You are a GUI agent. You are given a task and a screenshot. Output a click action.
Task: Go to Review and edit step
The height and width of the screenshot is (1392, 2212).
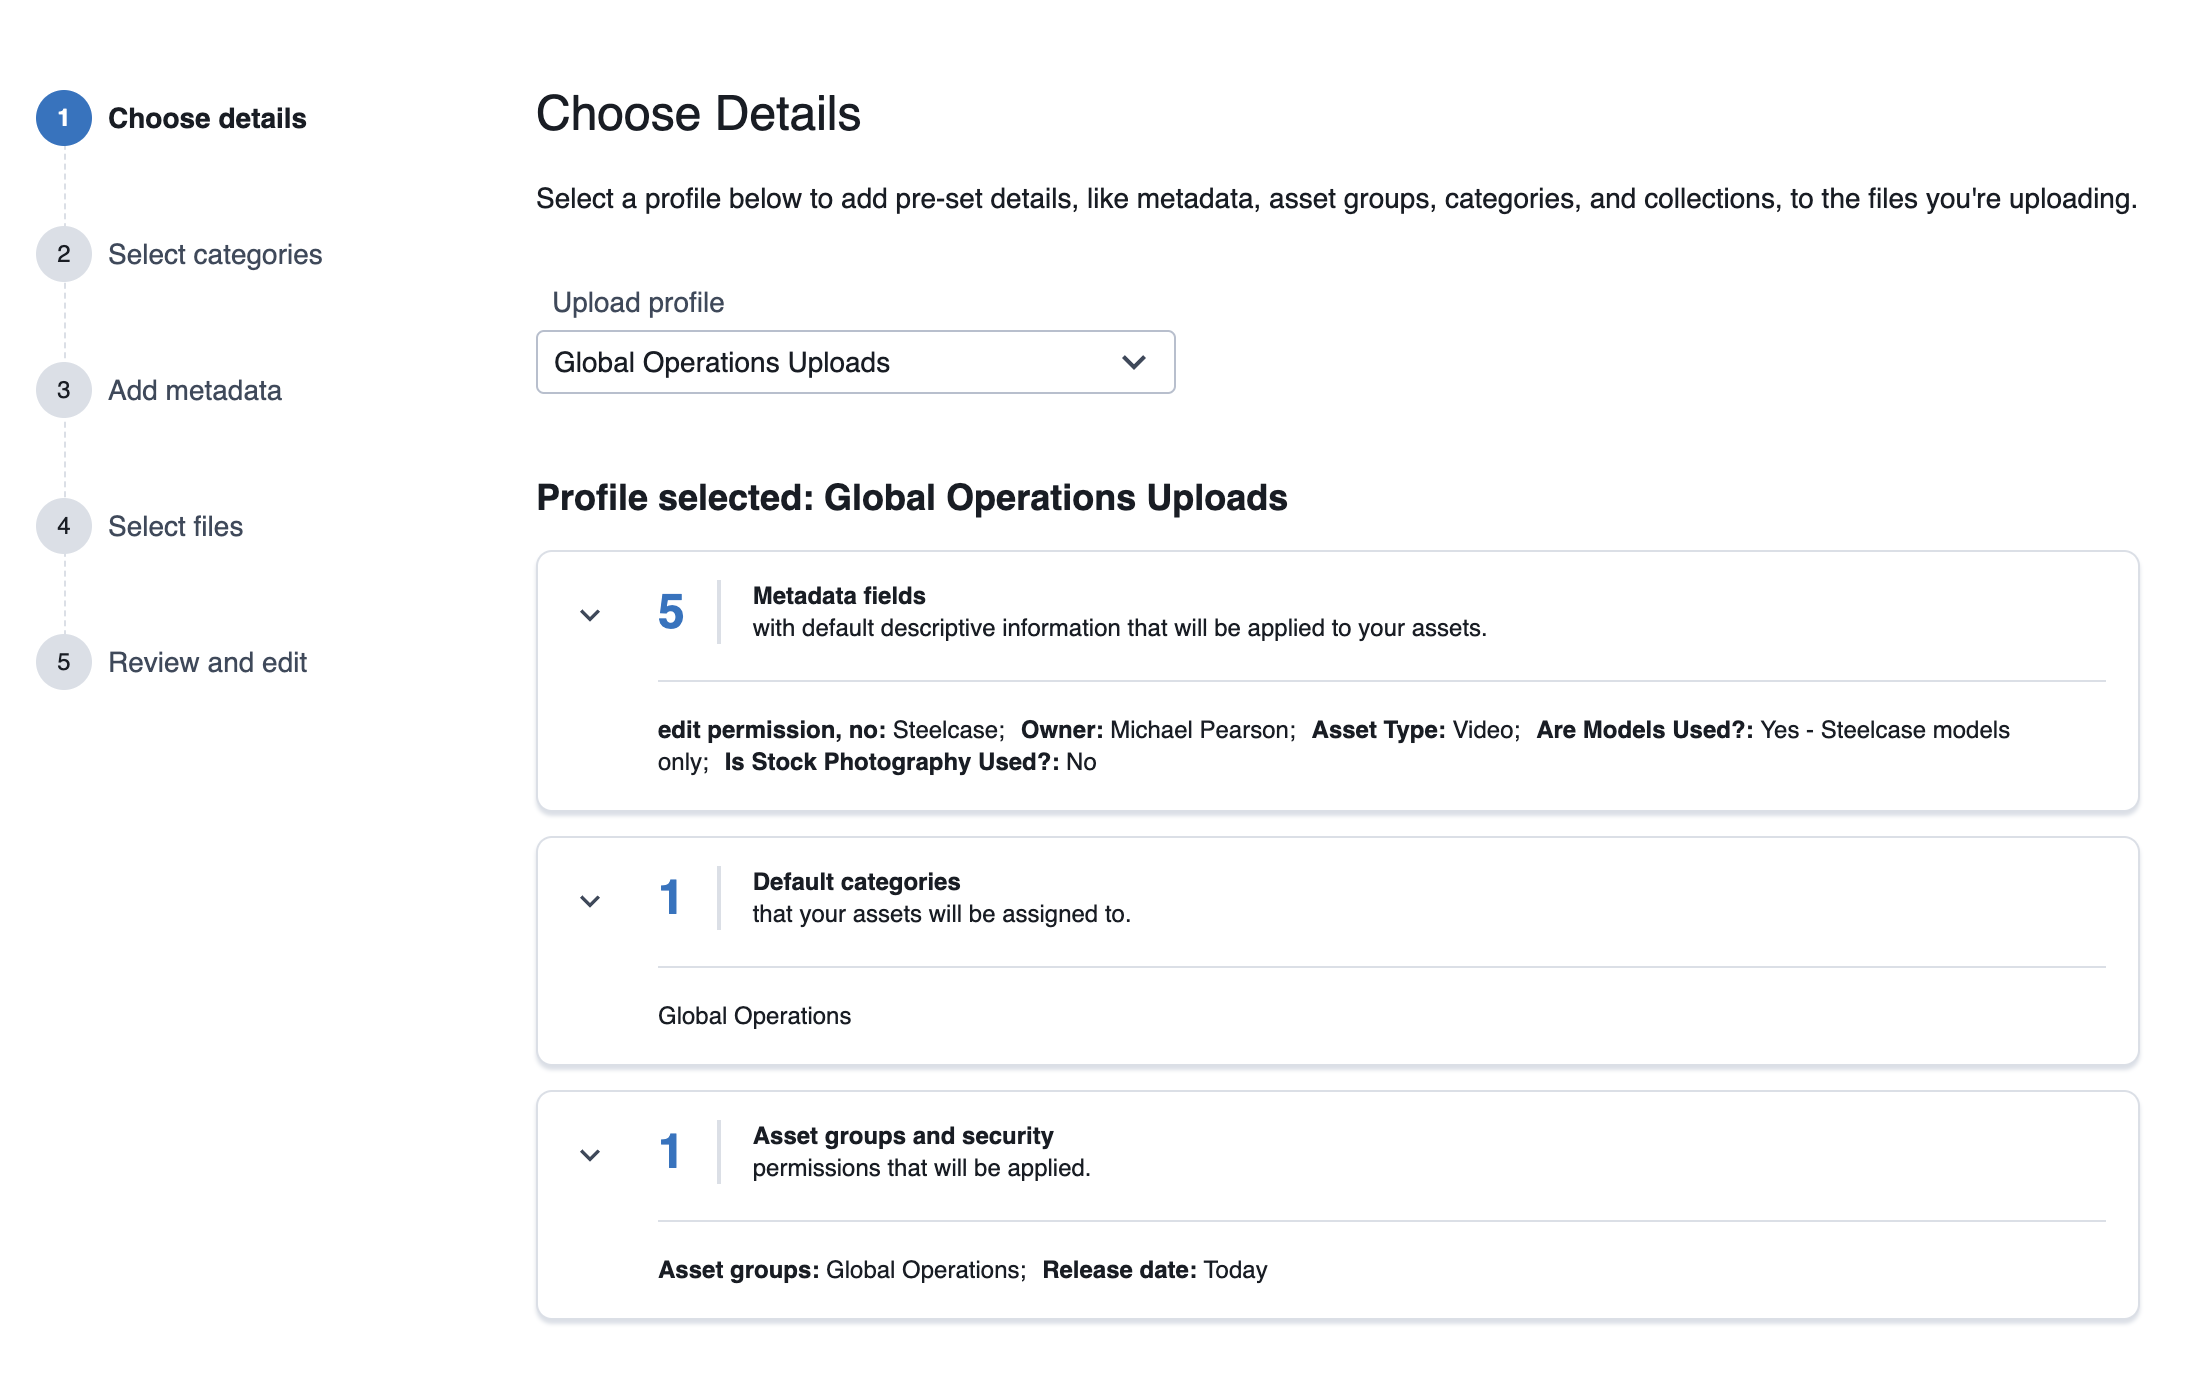207,663
